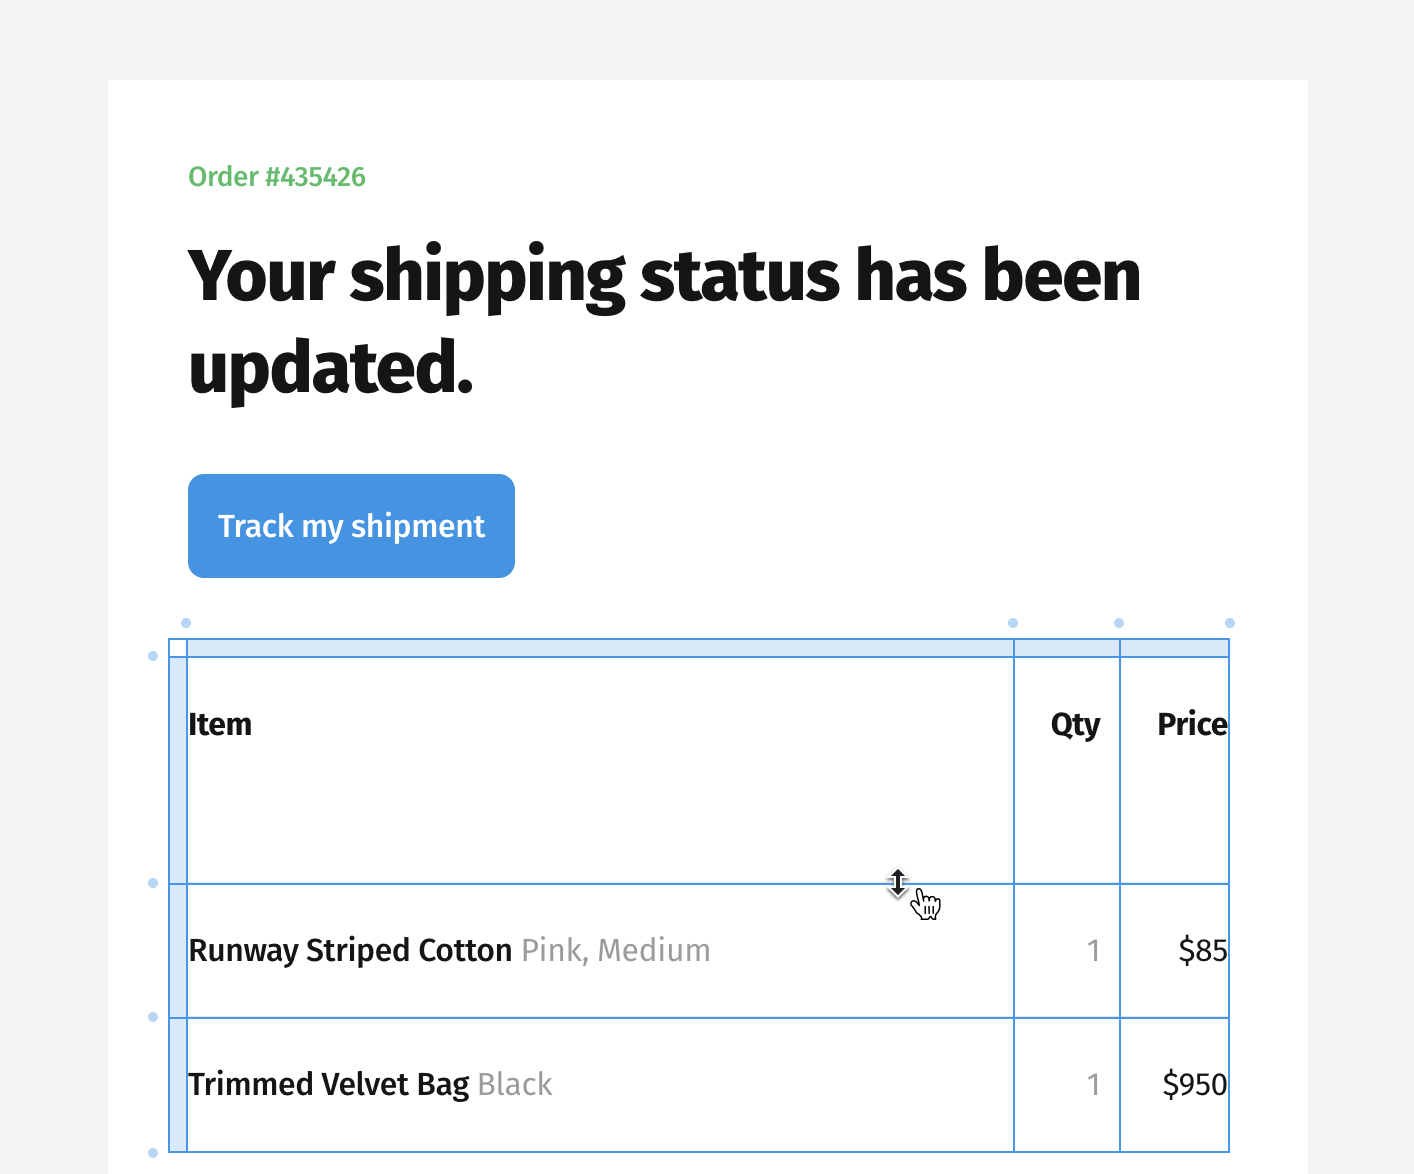This screenshot has height=1174, width=1414.
Task: Click the quantity cell in Runway Striped Cotton row
Action: (1067, 951)
